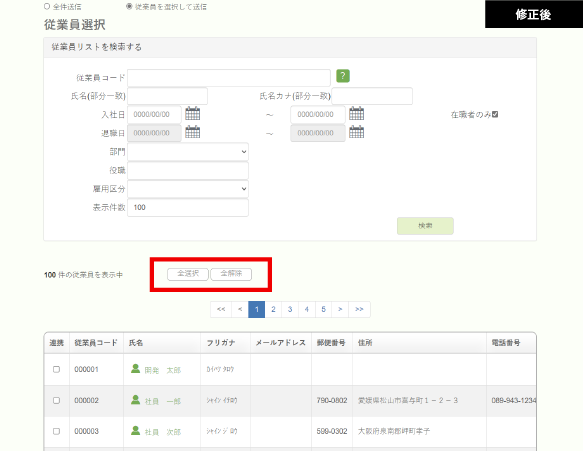Click the 全選択 button
583x451 pixels.
[188, 274]
